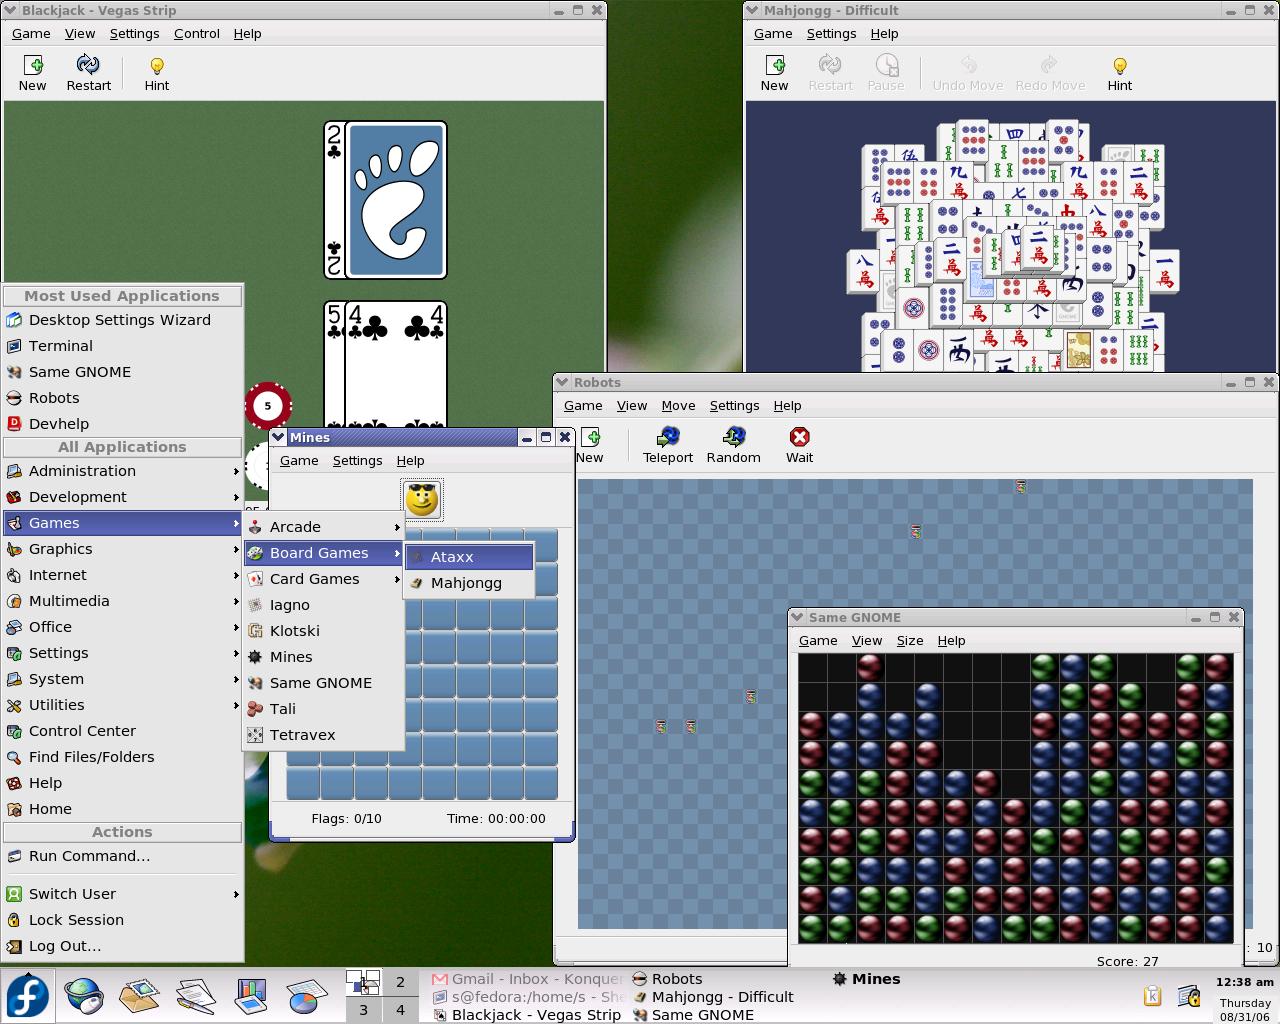Click New game button in Robots
This screenshot has height=1024, width=1280.
pos(590,445)
